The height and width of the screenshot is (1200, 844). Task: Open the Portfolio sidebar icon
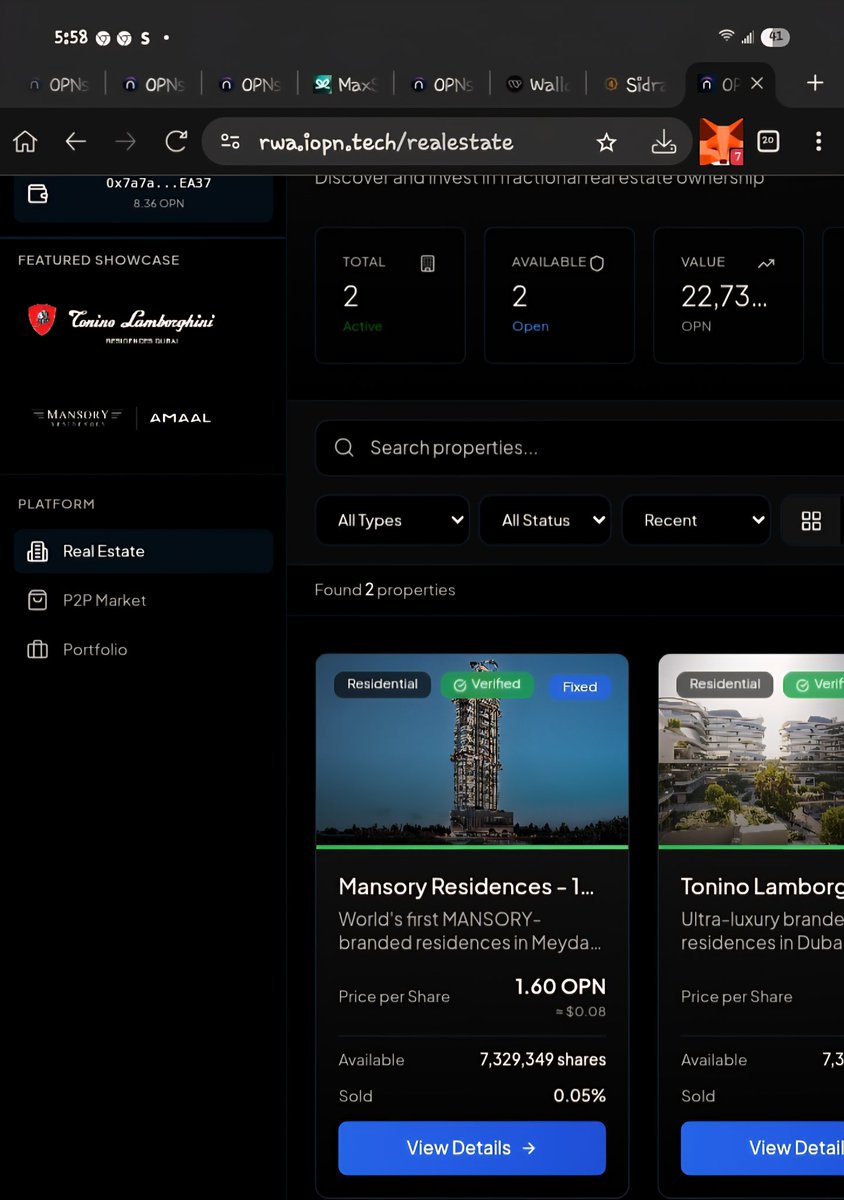(x=38, y=649)
